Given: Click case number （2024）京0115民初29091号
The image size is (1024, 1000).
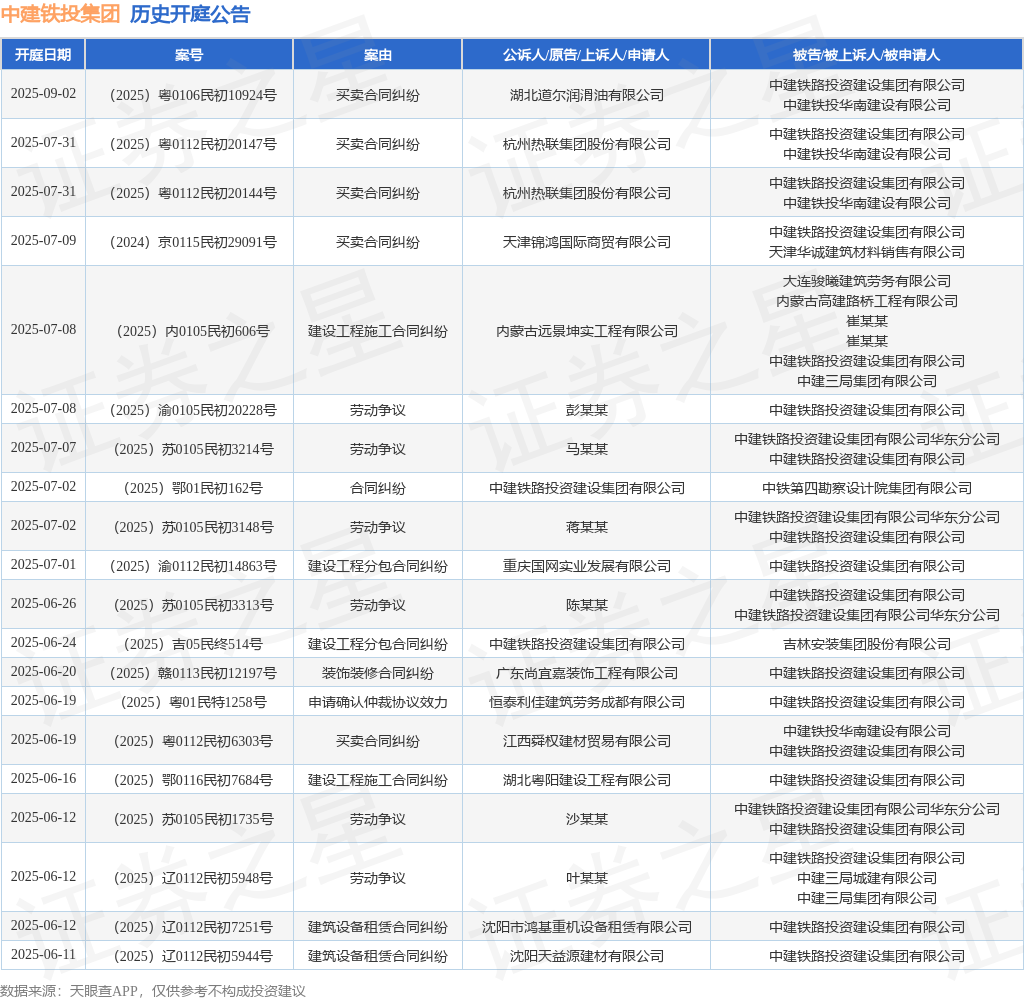Looking at the screenshot, I should pos(189,242).
